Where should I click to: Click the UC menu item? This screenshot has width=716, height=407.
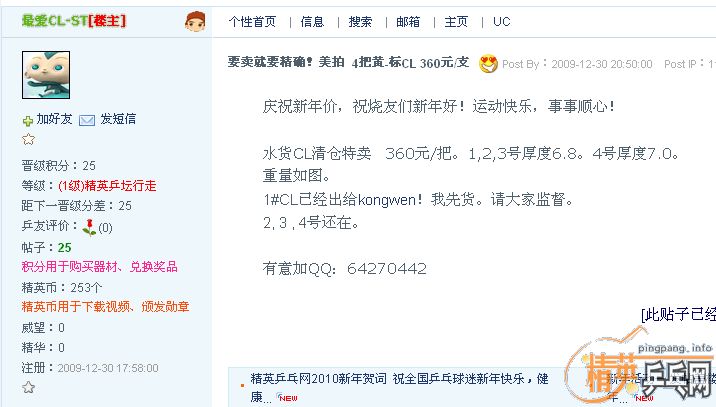tap(501, 21)
